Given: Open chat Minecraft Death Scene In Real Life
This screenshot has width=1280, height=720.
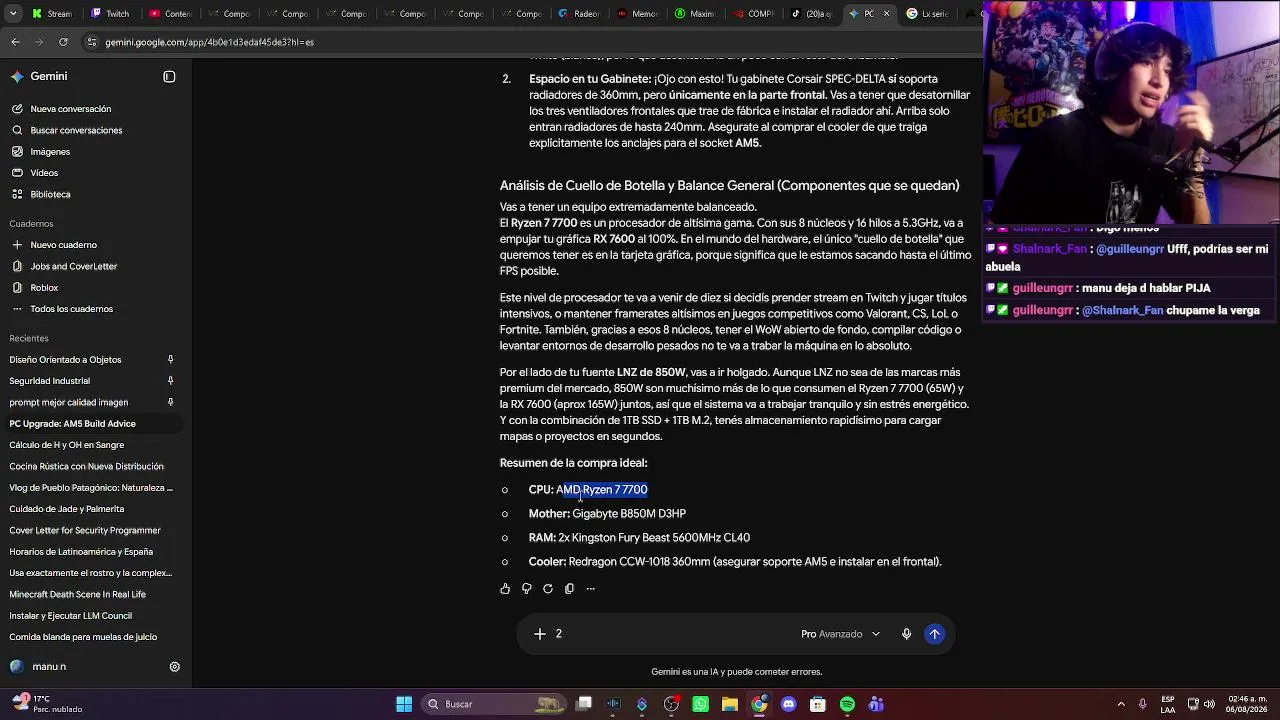Looking at the screenshot, I should [x=78, y=594].
